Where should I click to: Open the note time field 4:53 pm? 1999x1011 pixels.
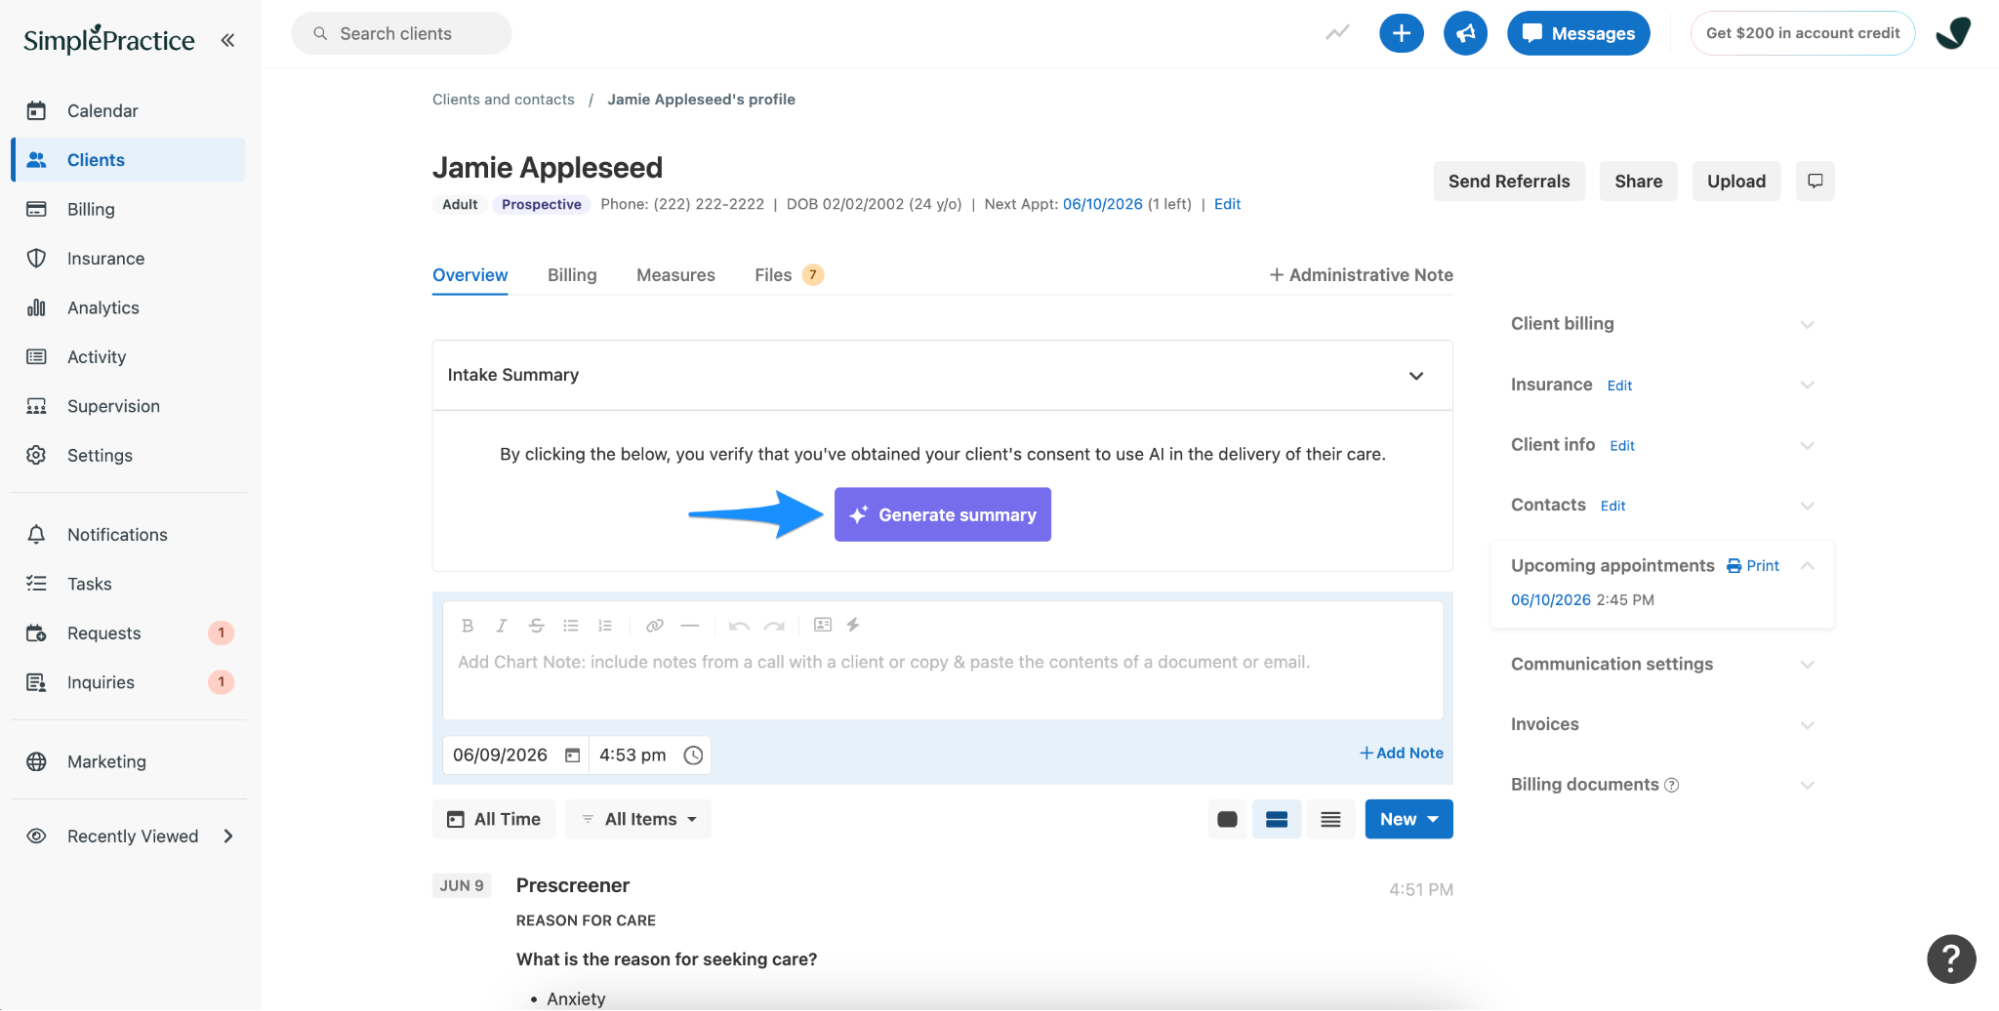[x=650, y=755]
